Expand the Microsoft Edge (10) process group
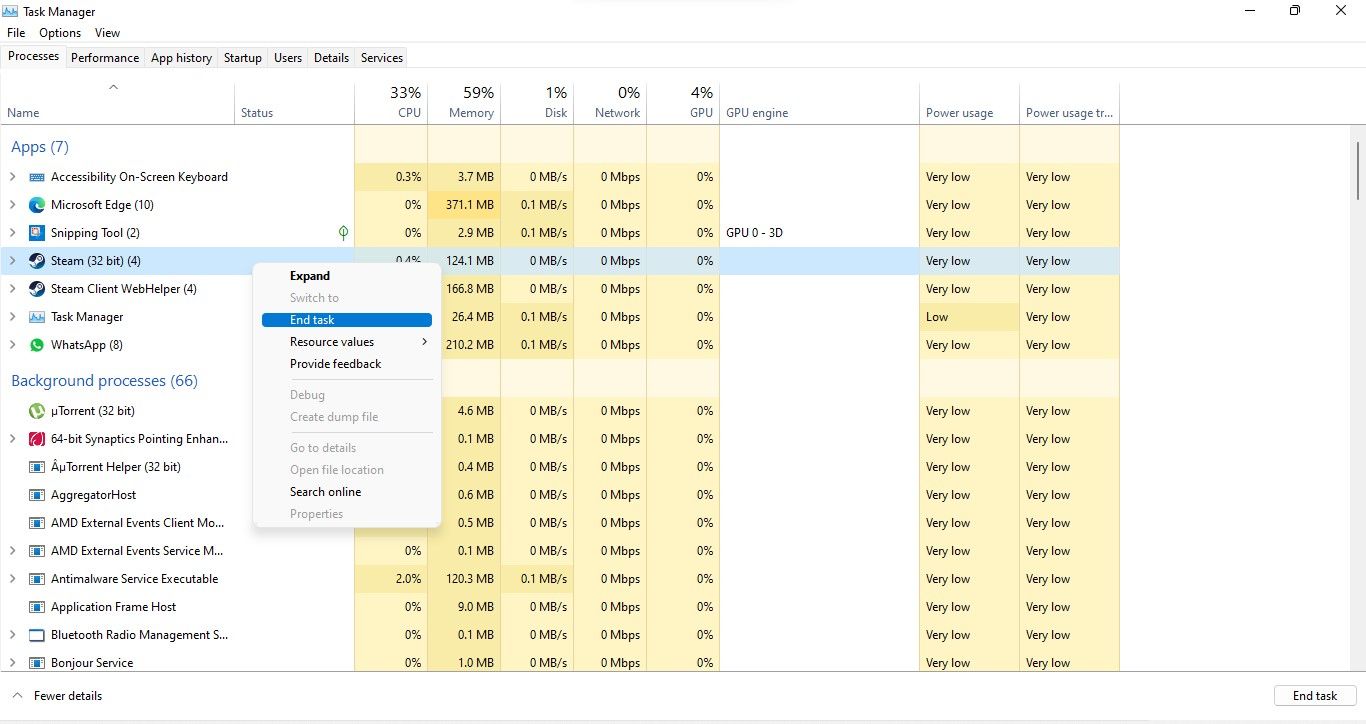This screenshot has width=1366, height=724. coord(12,205)
